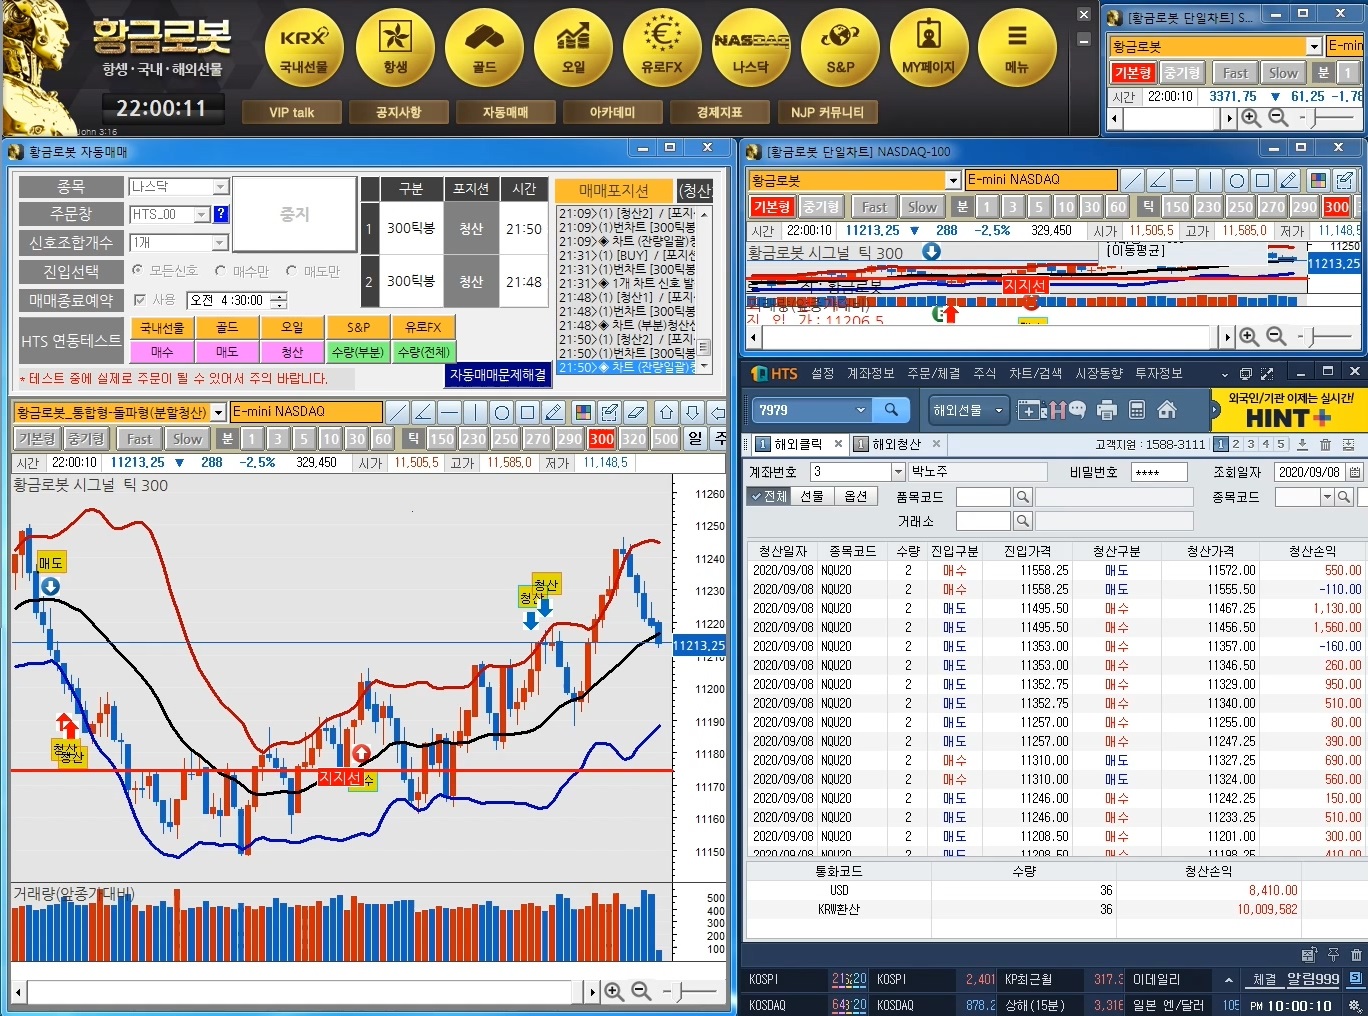The image size is (1368, 1016).
Task: Select the 모든신호 radio option
Action: tap(138, 271)
